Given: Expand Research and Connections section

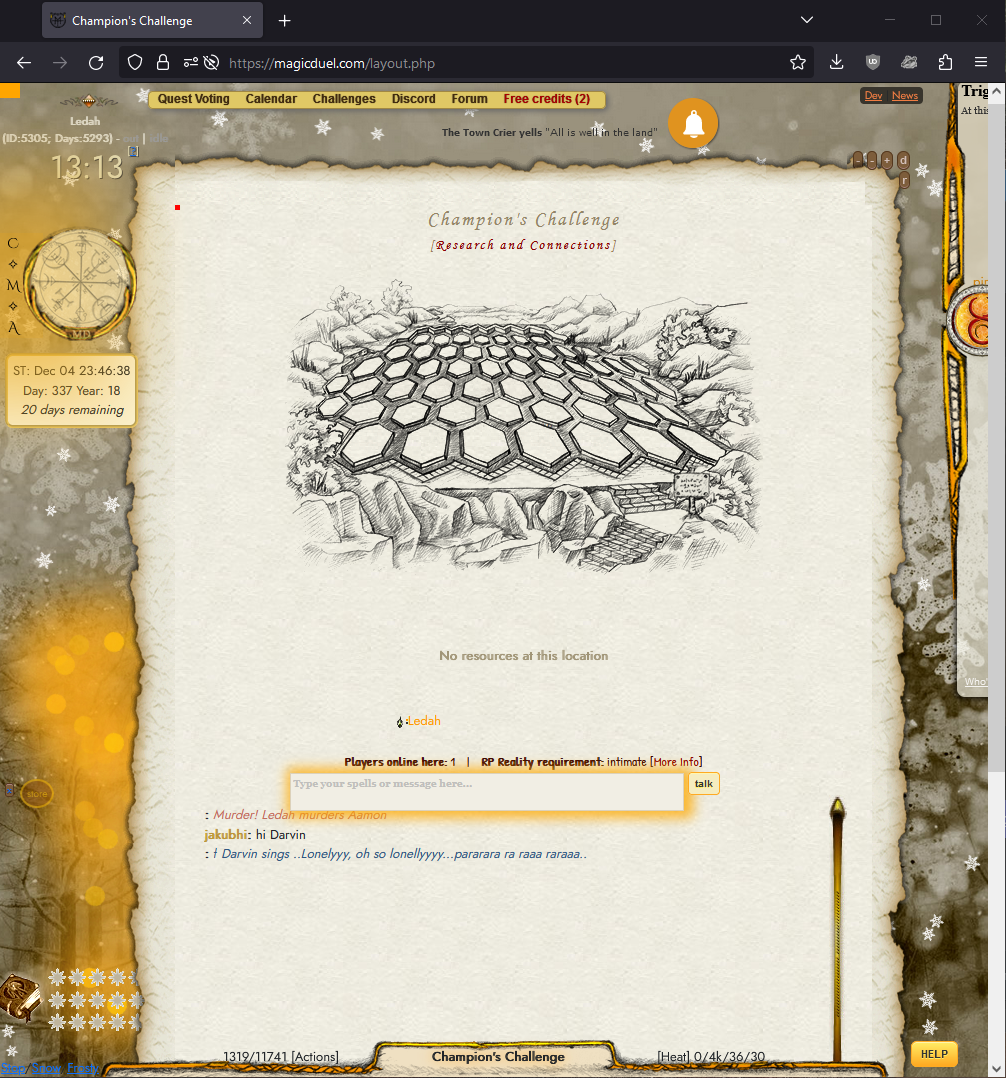Looking at the screenshot, I should (523, 245).
